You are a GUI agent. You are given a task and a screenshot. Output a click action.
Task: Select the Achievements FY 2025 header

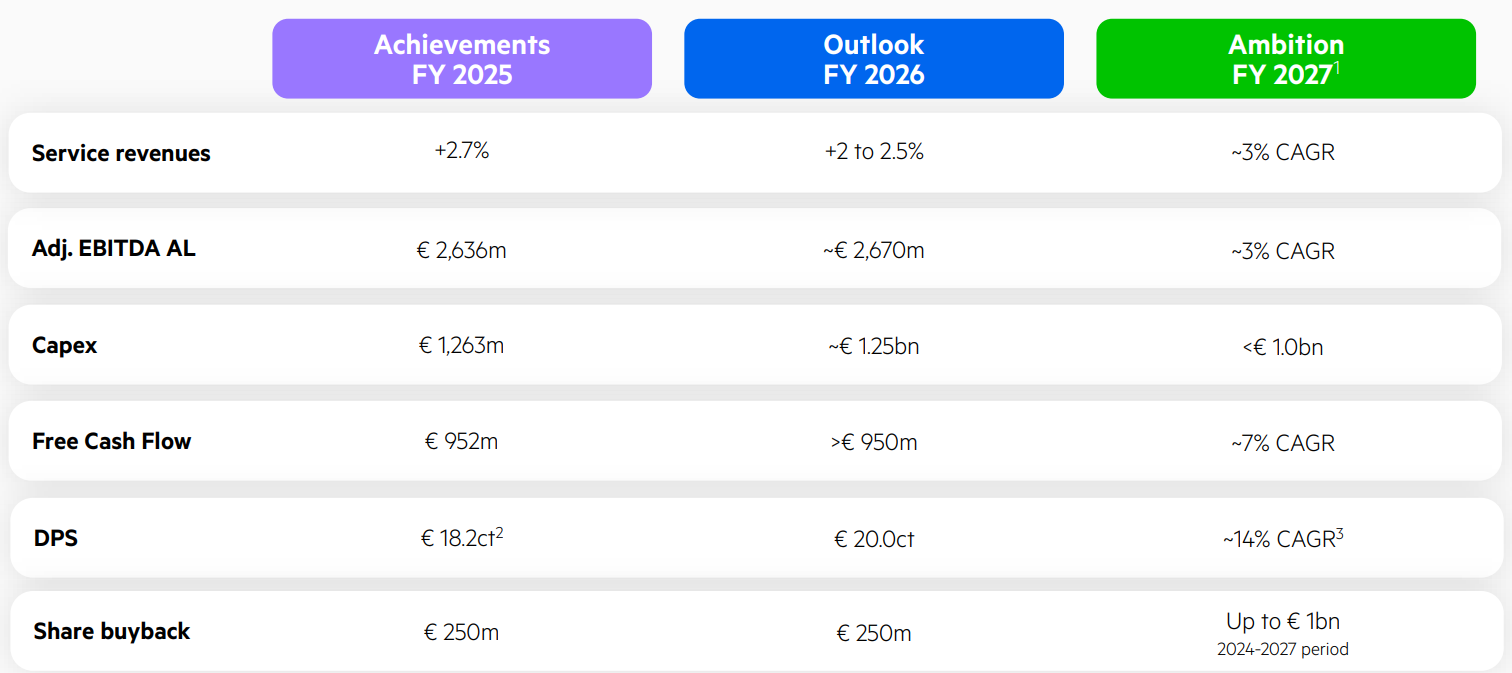tap(462, 59)
